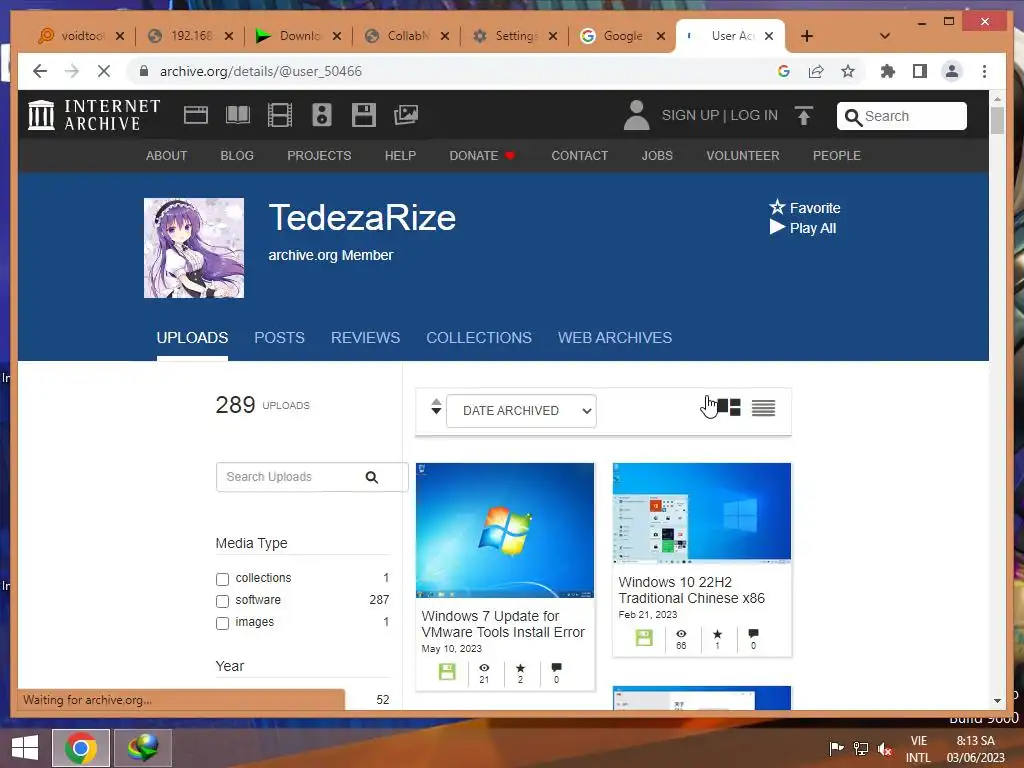Stop loading the page

click(104, 71)
